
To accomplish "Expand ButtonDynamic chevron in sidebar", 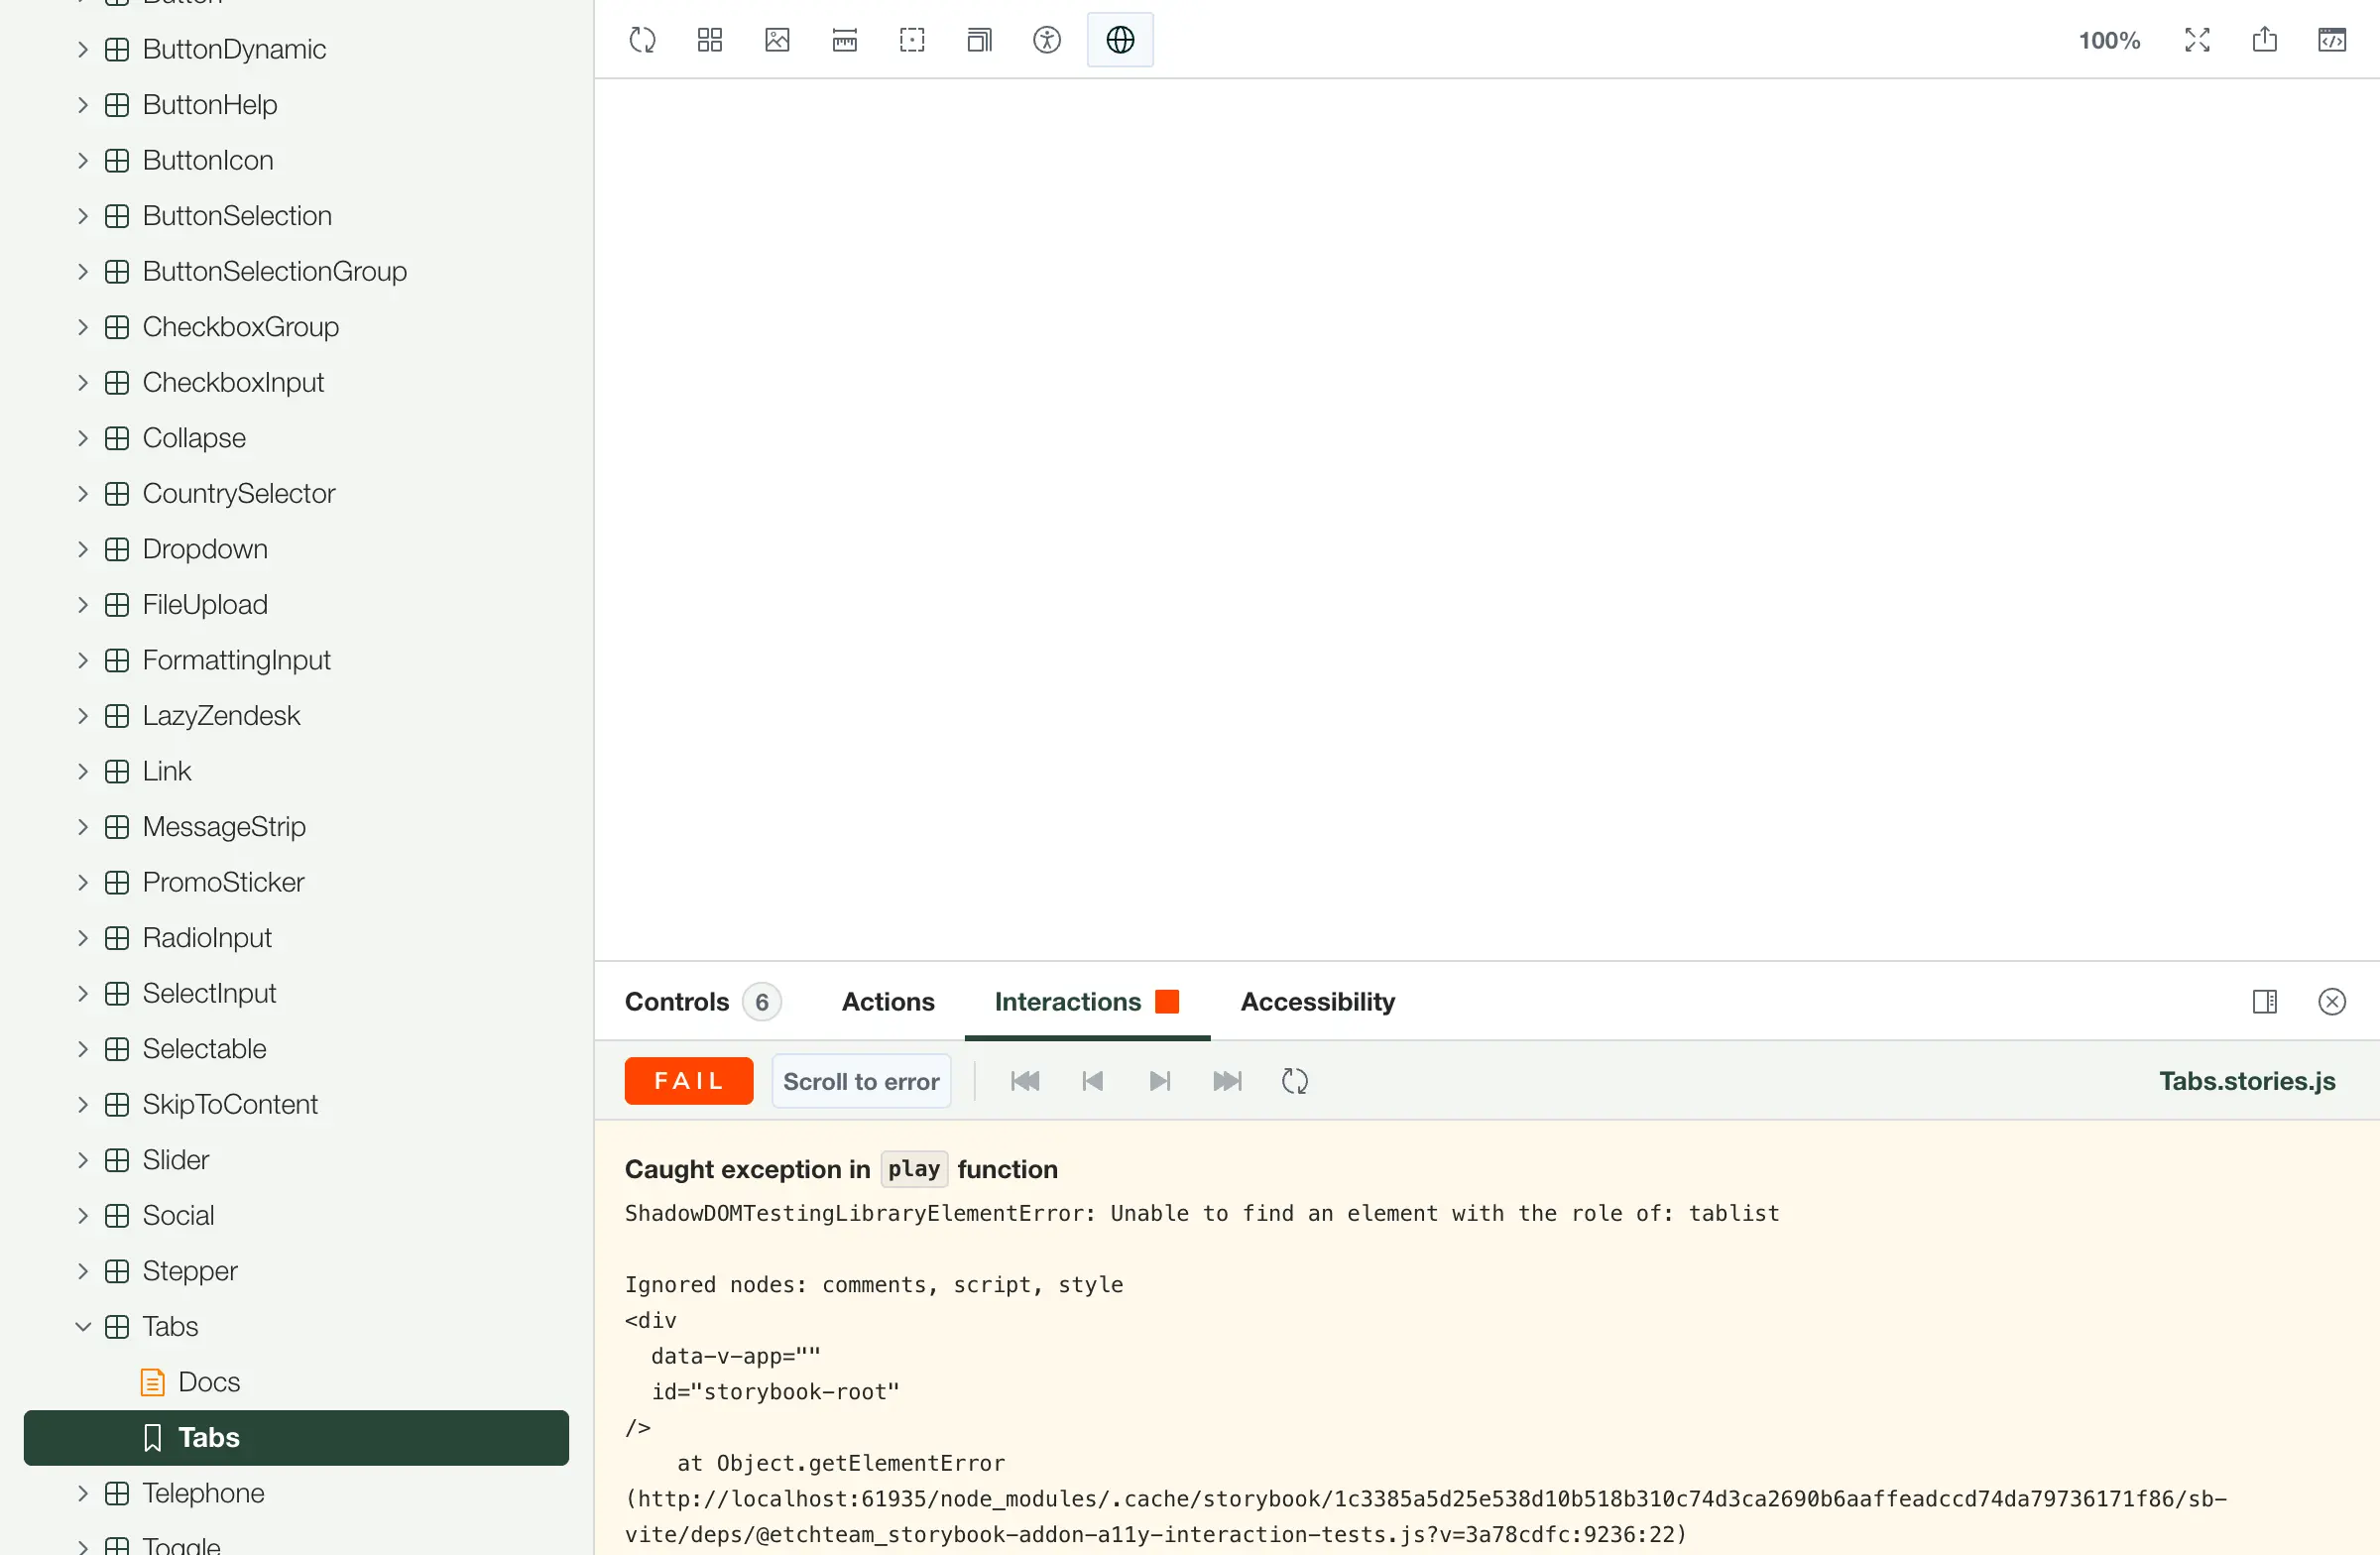I will point(83,49).
